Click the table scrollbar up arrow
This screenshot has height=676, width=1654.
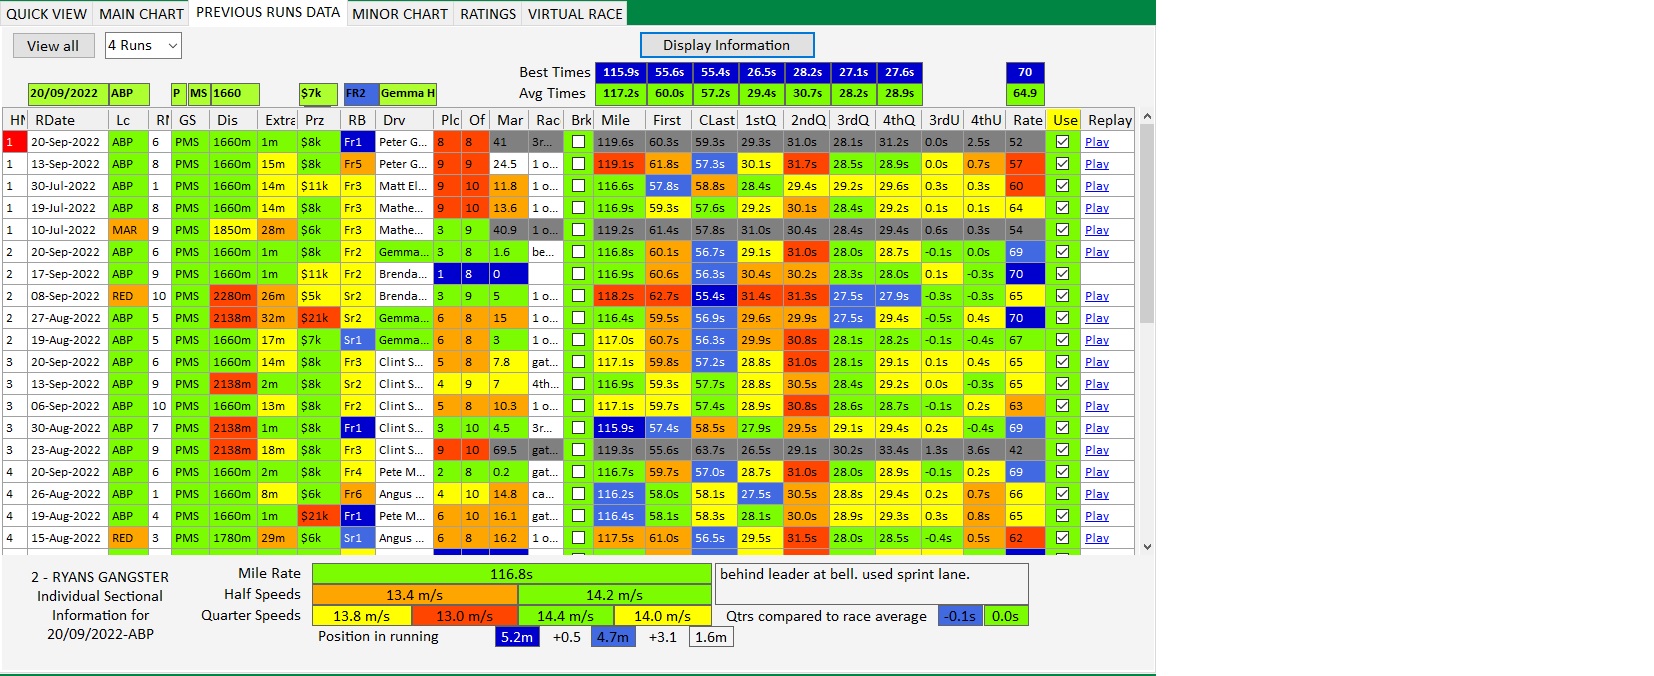1147,117
